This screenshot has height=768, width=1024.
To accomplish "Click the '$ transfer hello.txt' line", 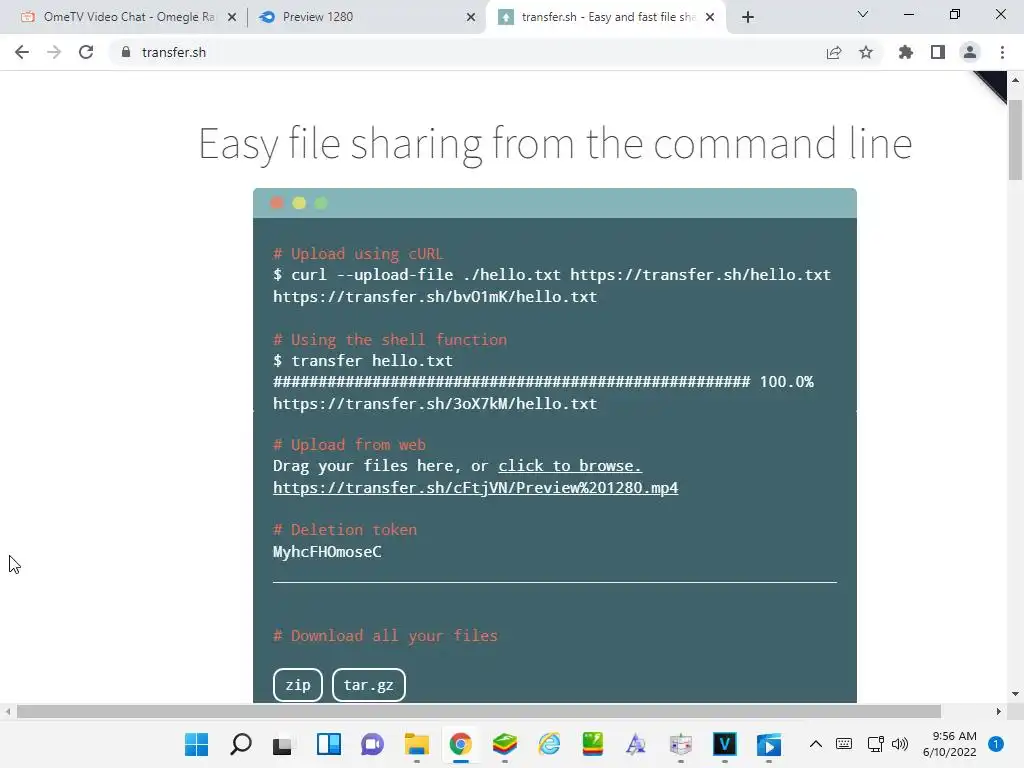I will tap(363, 360).
